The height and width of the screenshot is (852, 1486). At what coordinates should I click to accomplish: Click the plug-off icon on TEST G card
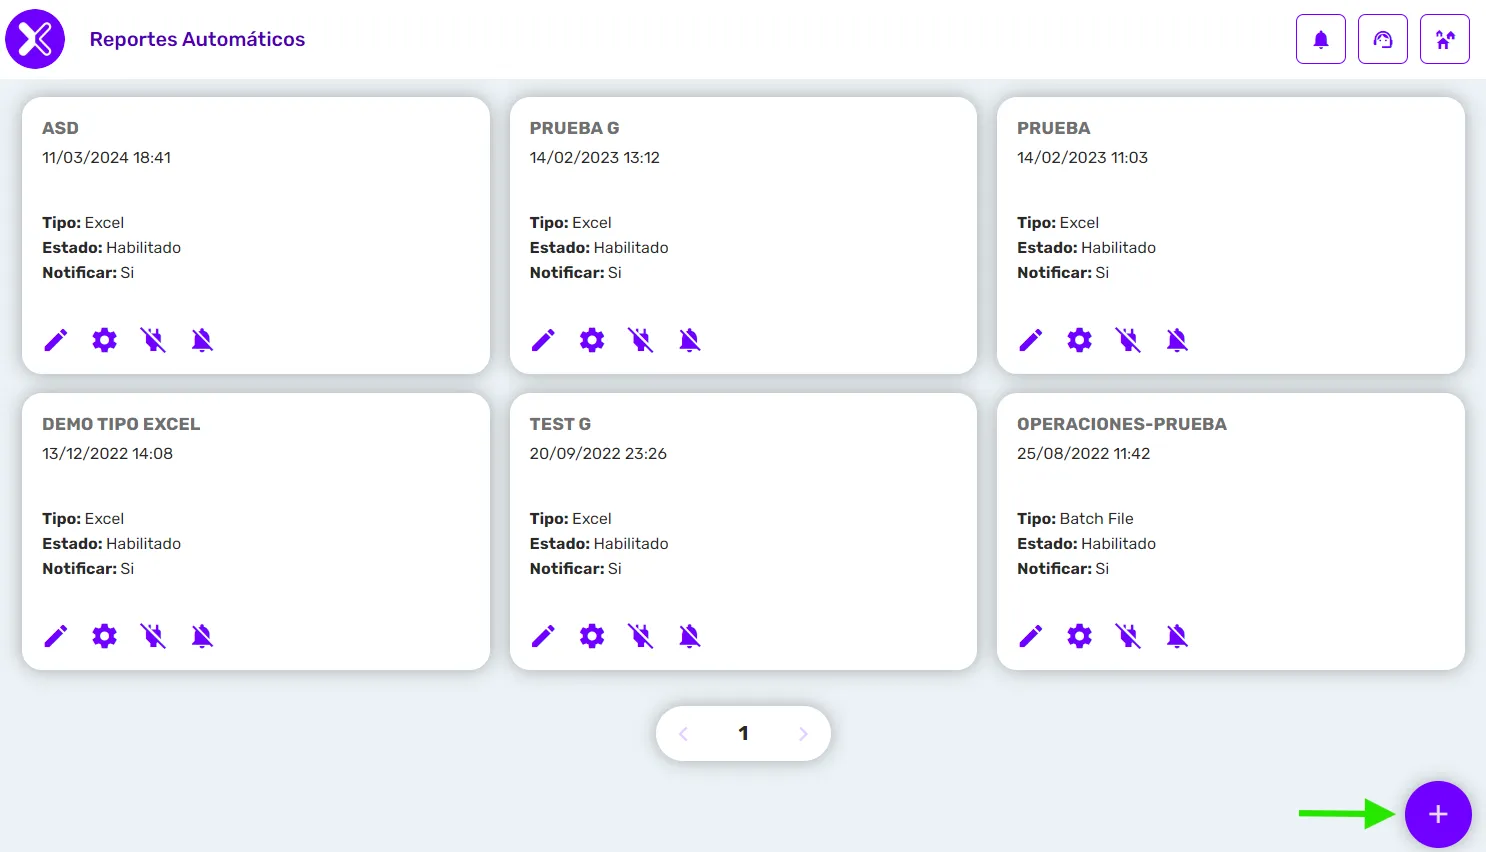[641, 636]
